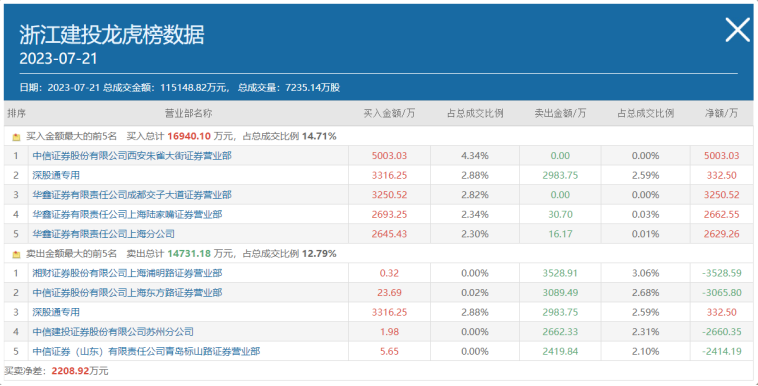The image size is (758, 386).
Task: Click the 买卖净差 2208.92 value
Action: click(70, 371)
